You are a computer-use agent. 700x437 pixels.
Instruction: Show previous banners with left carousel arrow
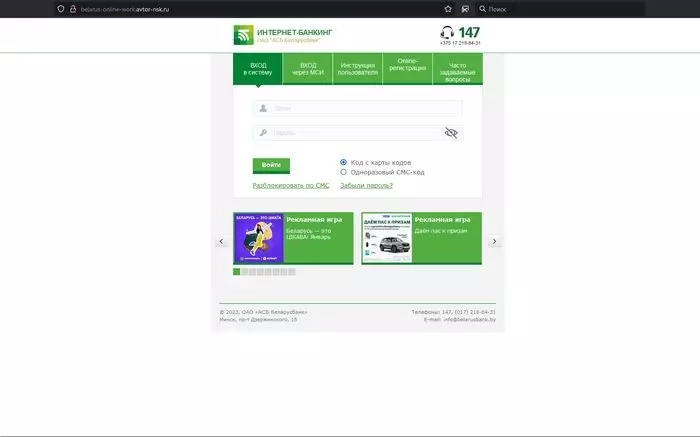221,241
